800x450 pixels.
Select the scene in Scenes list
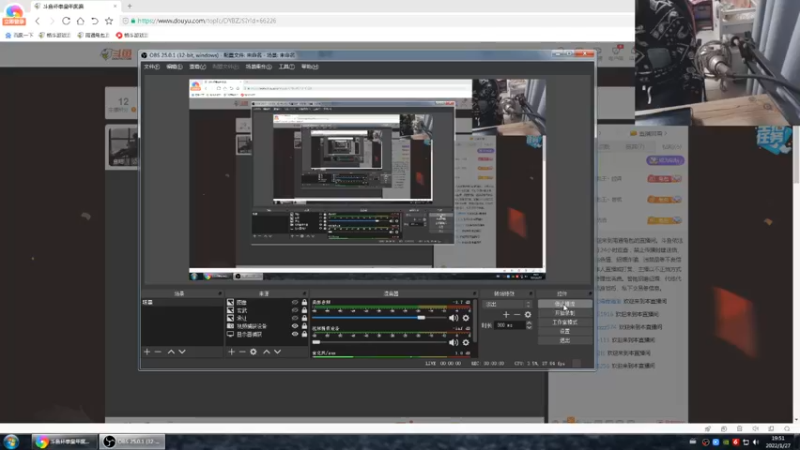(x=182, y=303)
